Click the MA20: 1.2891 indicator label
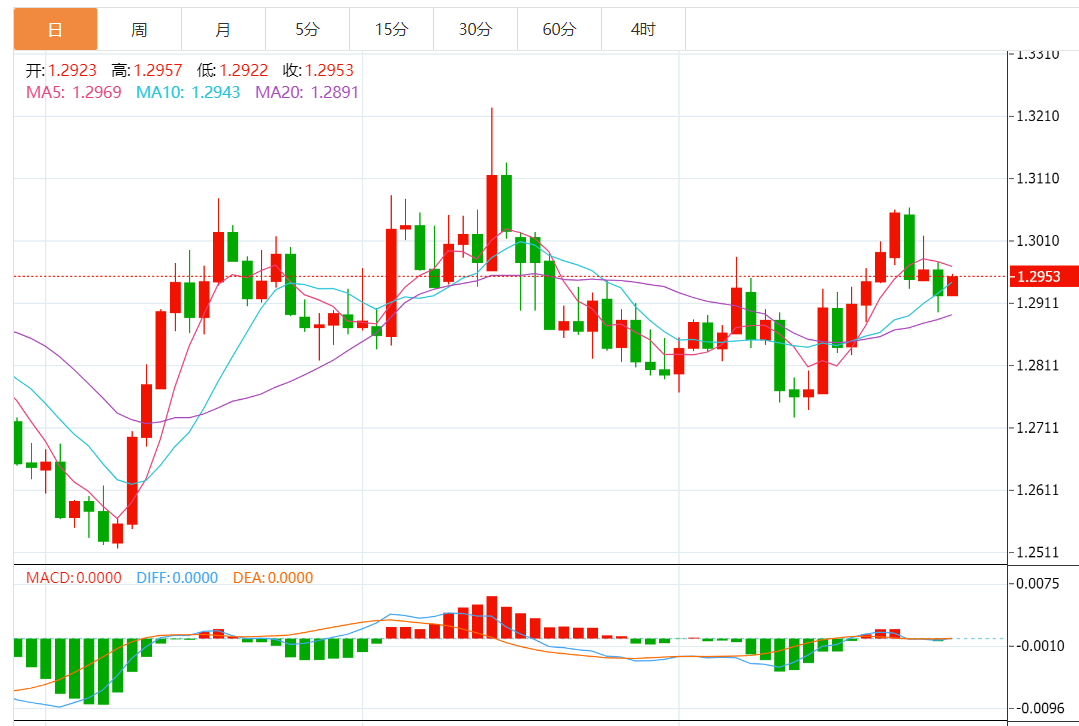 click(x=307, y=92)
